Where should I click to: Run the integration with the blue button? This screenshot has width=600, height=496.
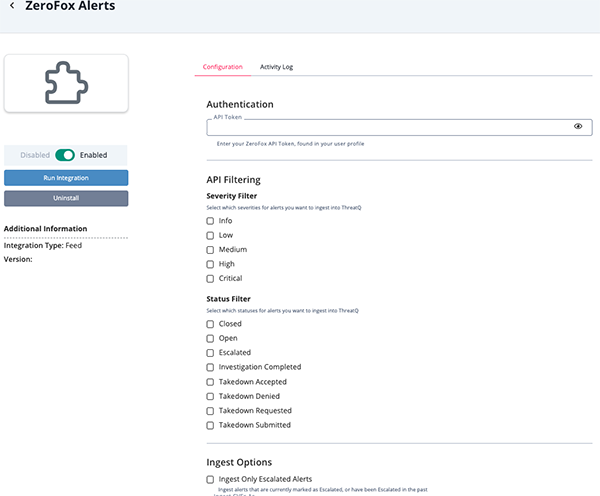pyautogui.click(x=66, y=178)
